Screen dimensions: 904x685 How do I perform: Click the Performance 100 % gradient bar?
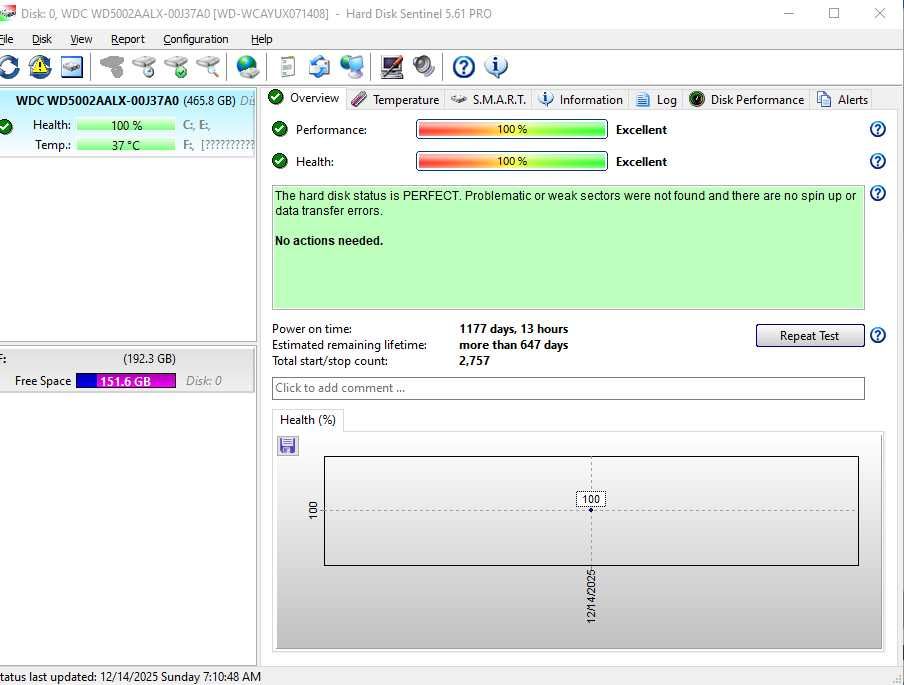tap(511, 129)
